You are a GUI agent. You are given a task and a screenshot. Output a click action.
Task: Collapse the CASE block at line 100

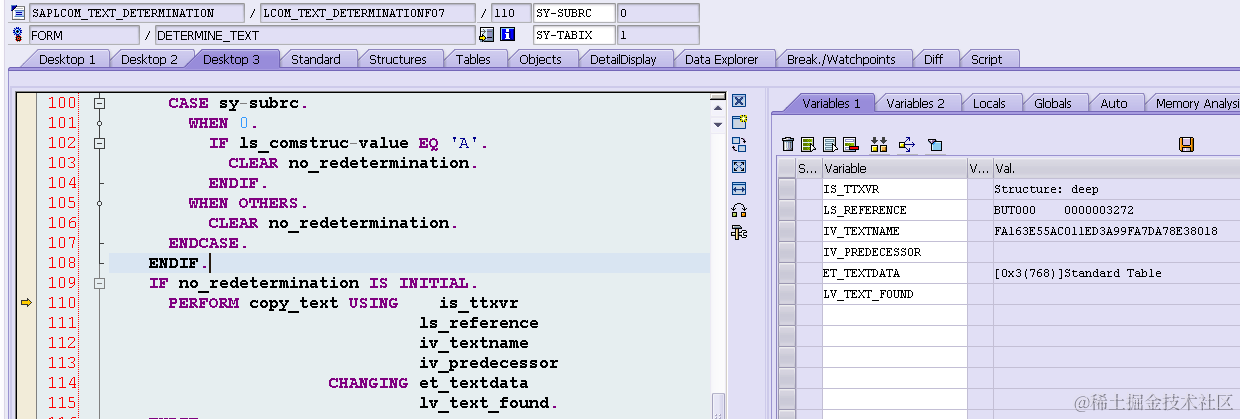click(99, 103)
